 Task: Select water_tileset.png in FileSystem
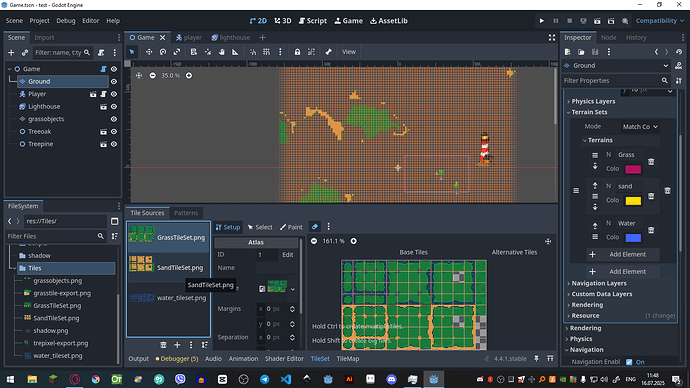(58, 355)
